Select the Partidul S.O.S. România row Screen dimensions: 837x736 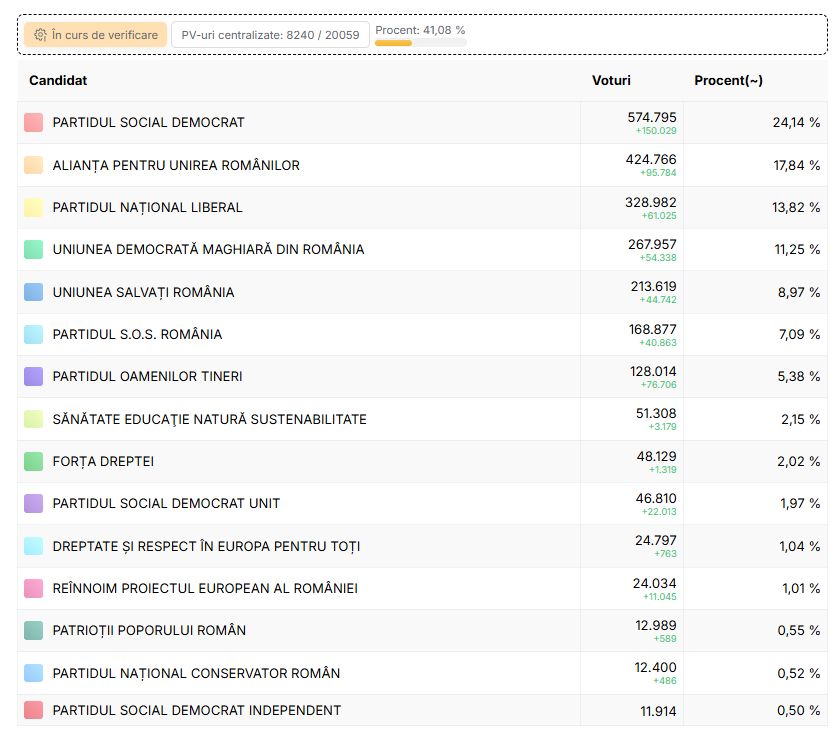(x=137, y=334)
